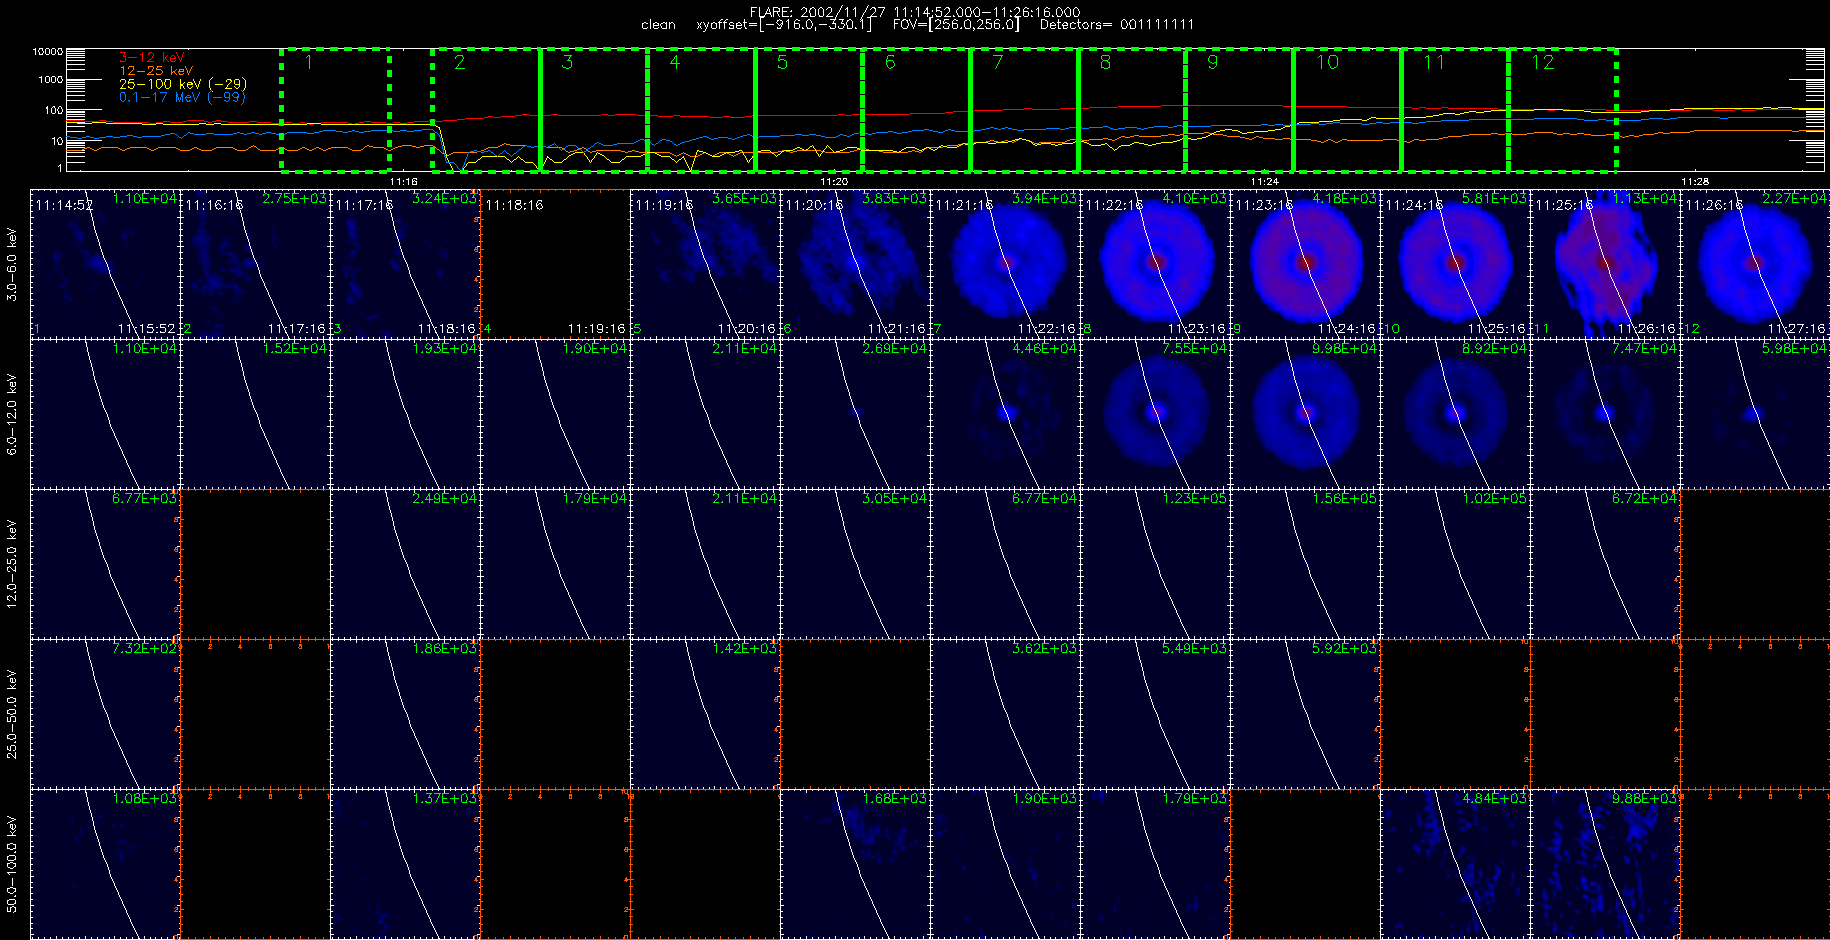Click the peak value '7.32E+02'
The width and height of the screenshot is (1830, 940).
144,649
